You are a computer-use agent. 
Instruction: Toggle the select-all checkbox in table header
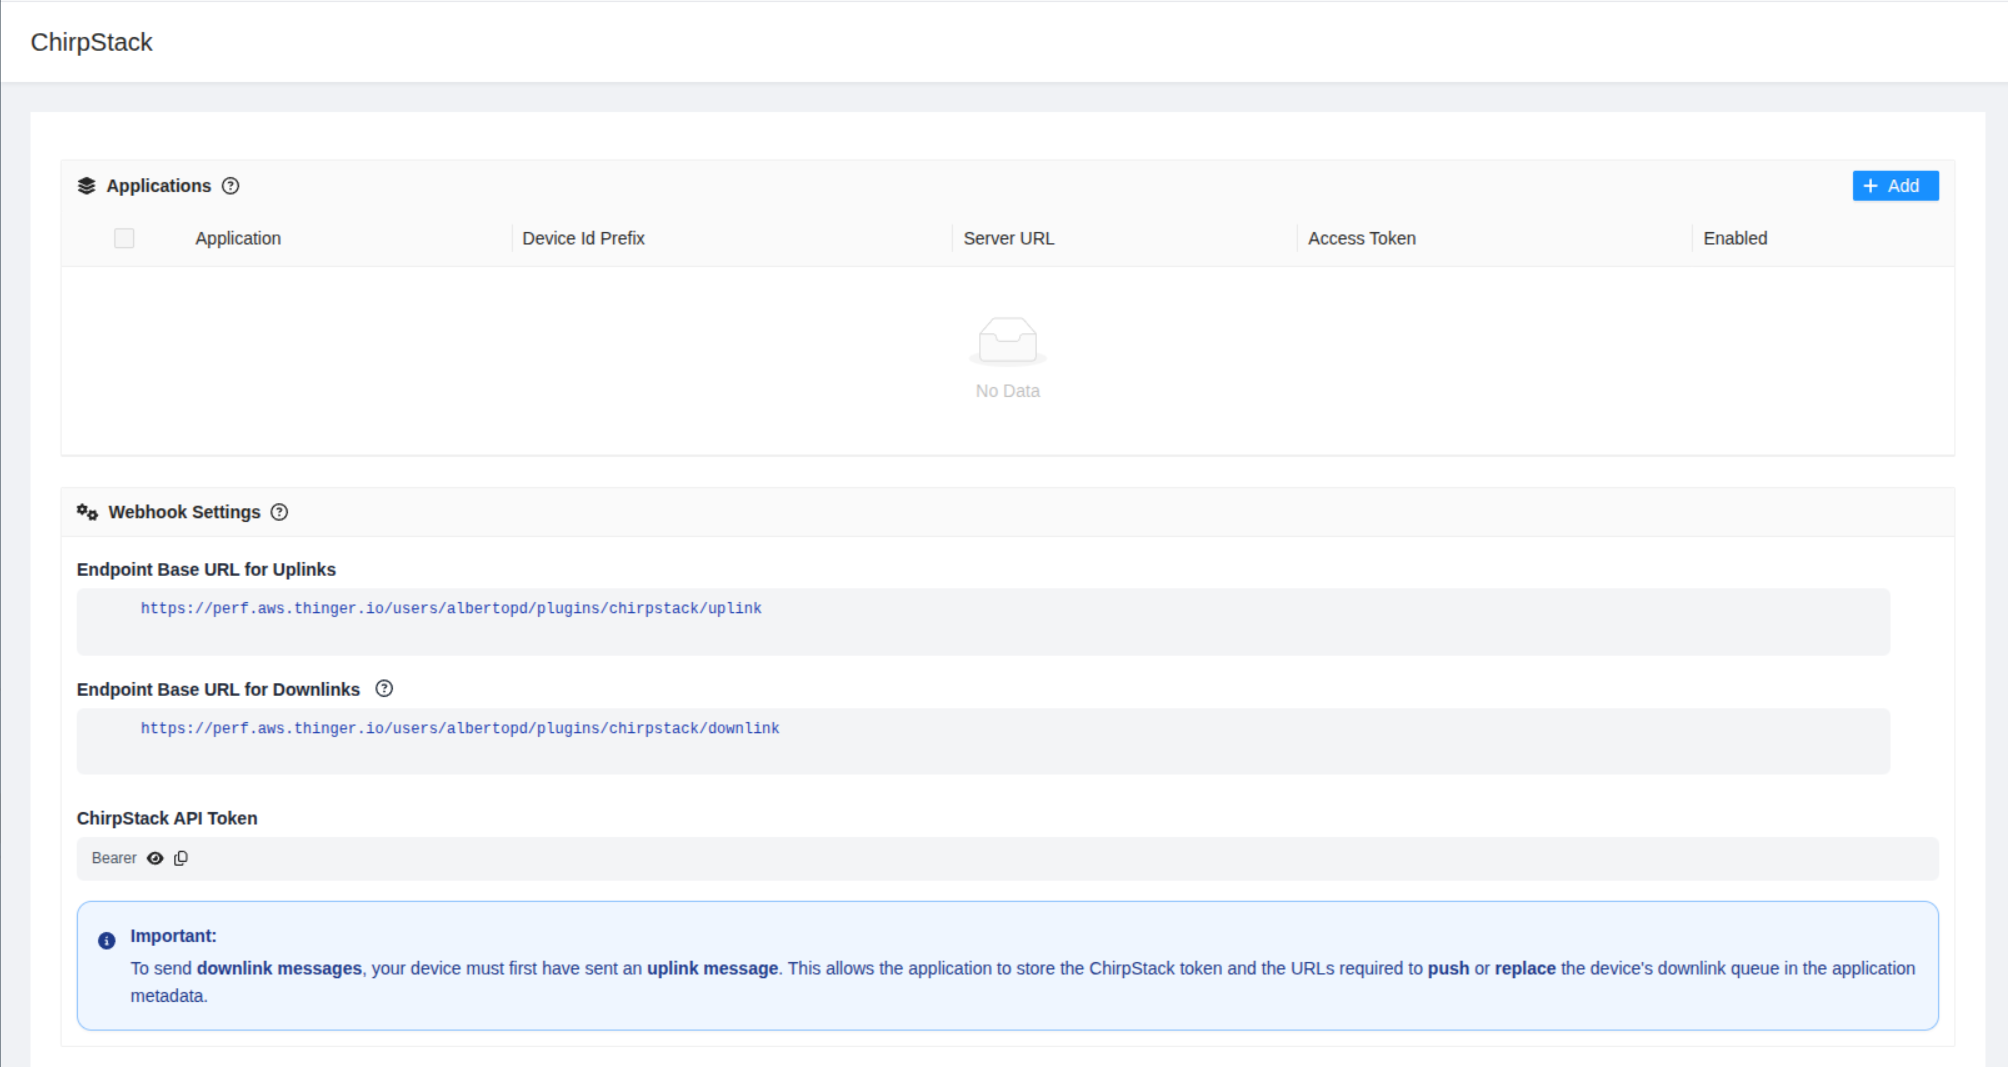pyautogui.click(x=124, y=238)
